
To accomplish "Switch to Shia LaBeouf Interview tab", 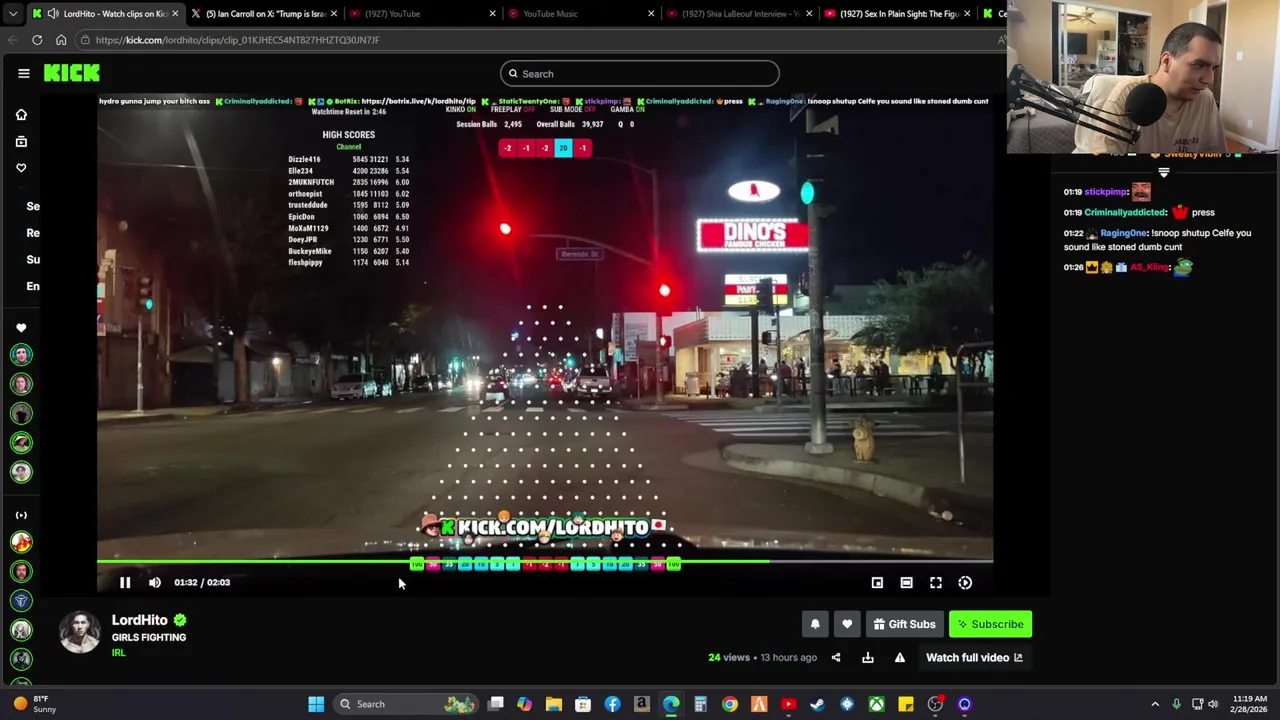I will pyautogui.click(x=738, y=14).
